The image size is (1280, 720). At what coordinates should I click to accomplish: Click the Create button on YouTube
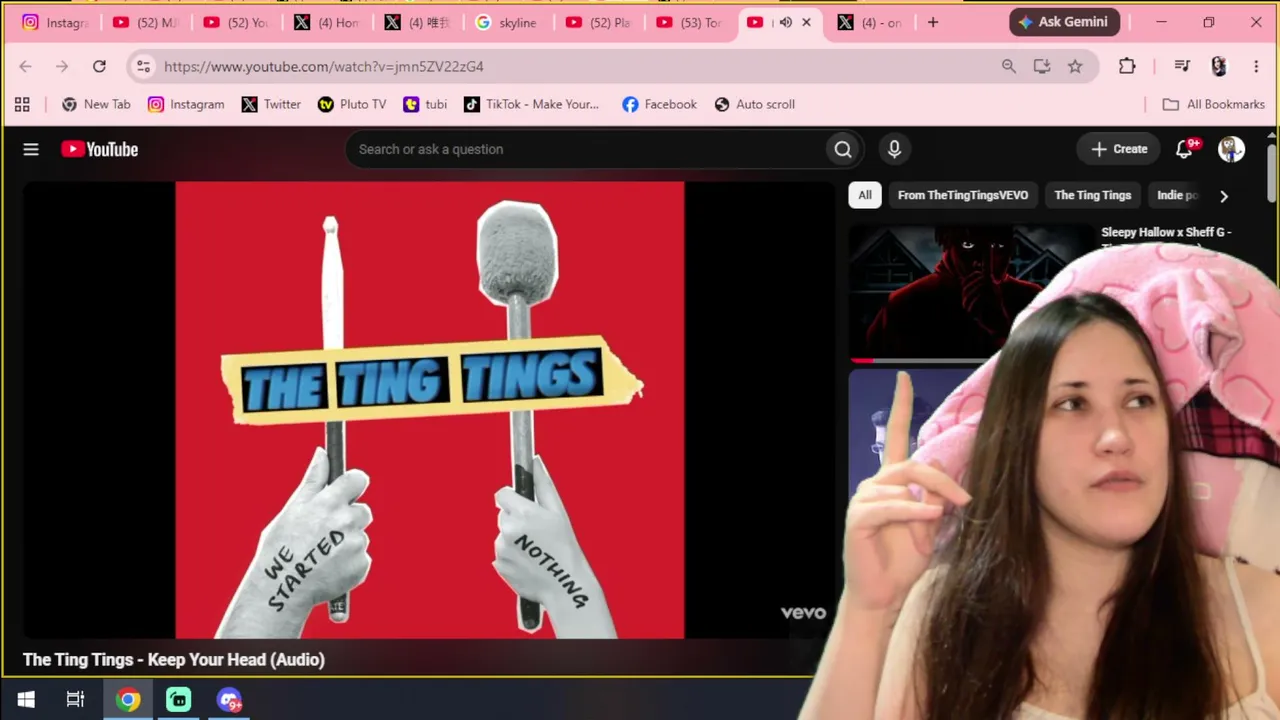click(1119, 149)
